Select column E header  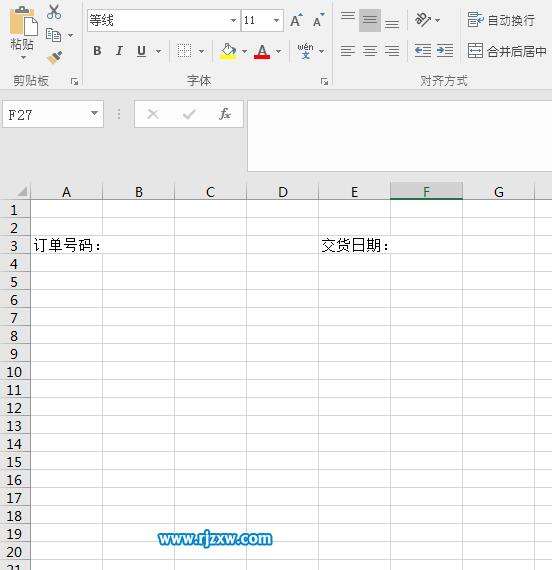355,192
